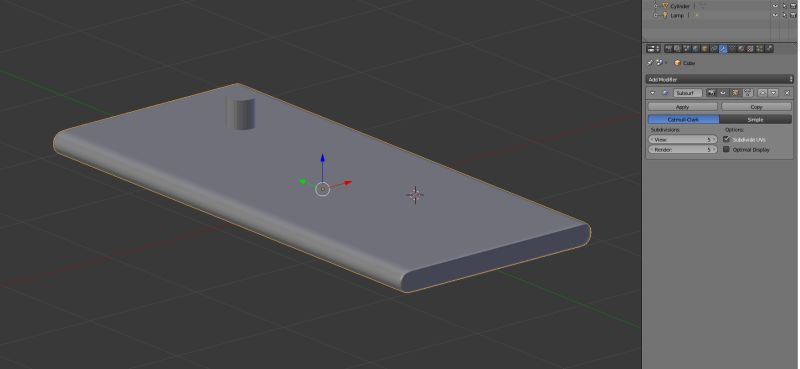
Task: Enable Optimal Display checkbox
Action: (x=727, y=149)
